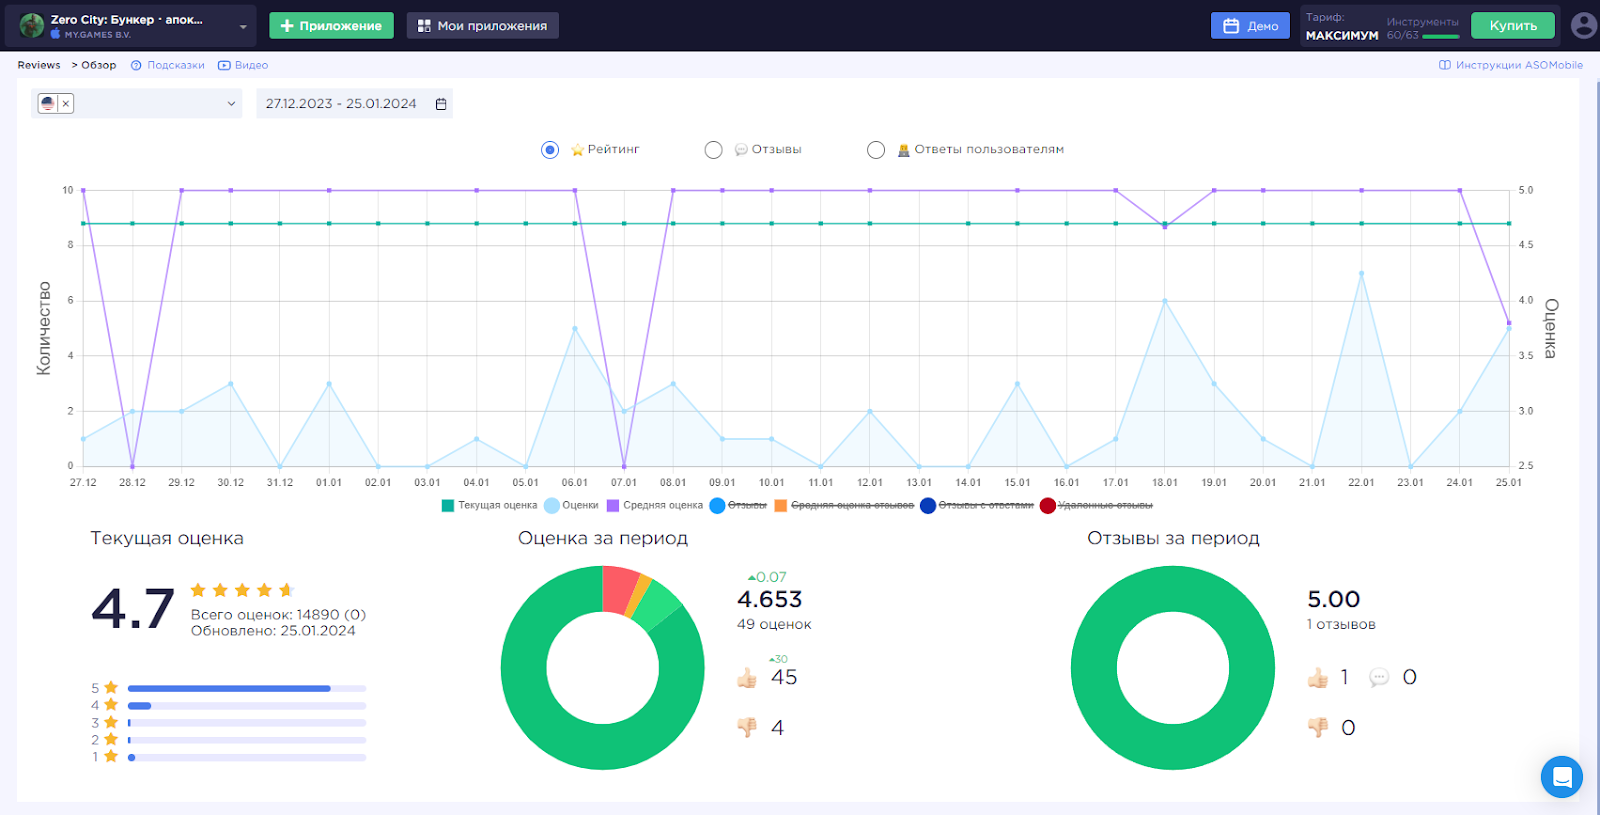Open the Подсказки hints link
The image size is (1600, 815).
click(x=168, y=65)
